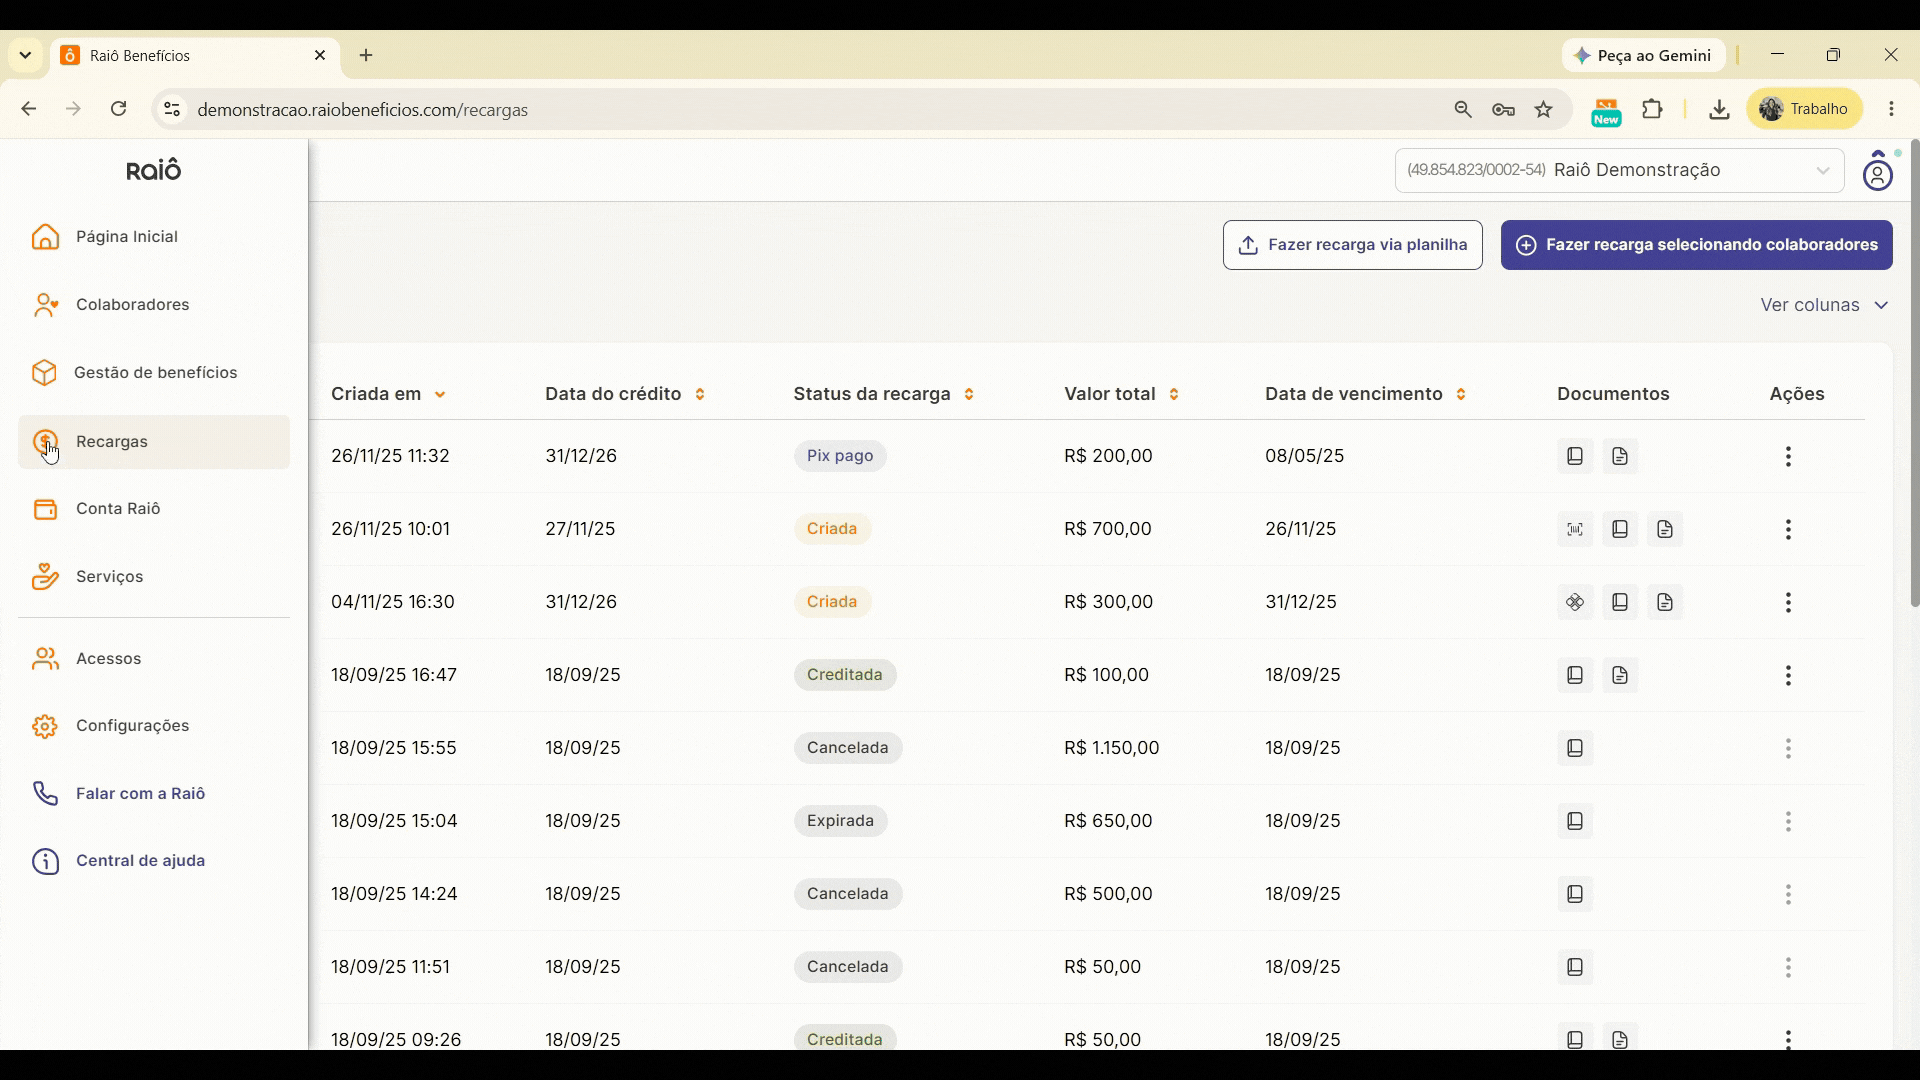
Task: Expand the Raiô Demonstração company selector
Action: pyautogui.click(x=1619, y=170)
